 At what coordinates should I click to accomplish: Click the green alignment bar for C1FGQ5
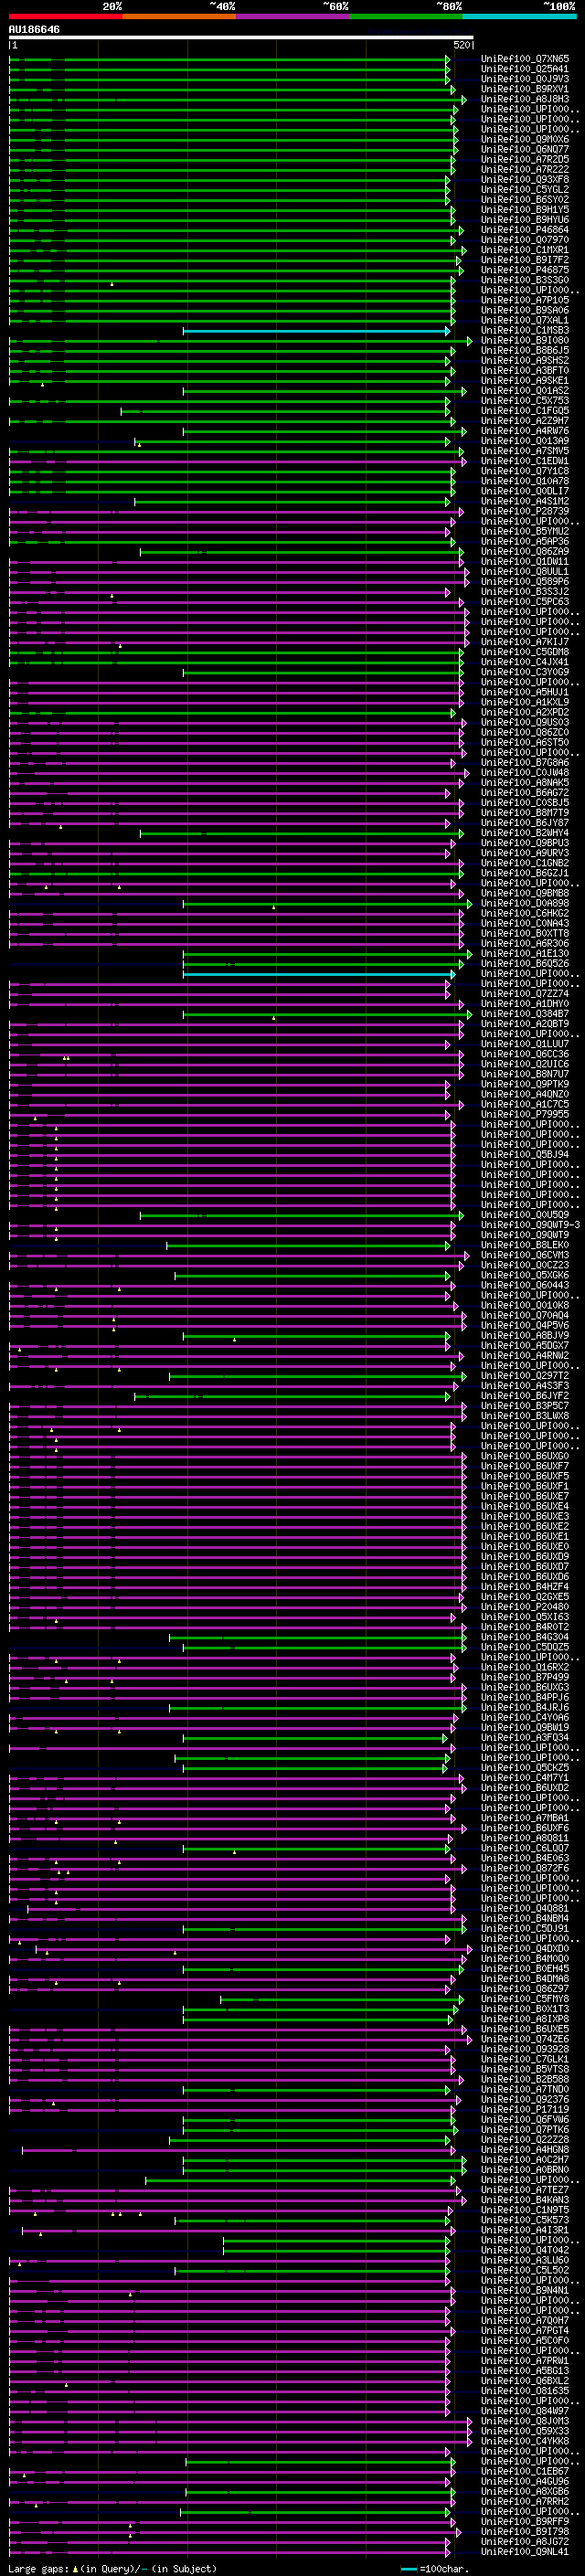pos(286,411)
